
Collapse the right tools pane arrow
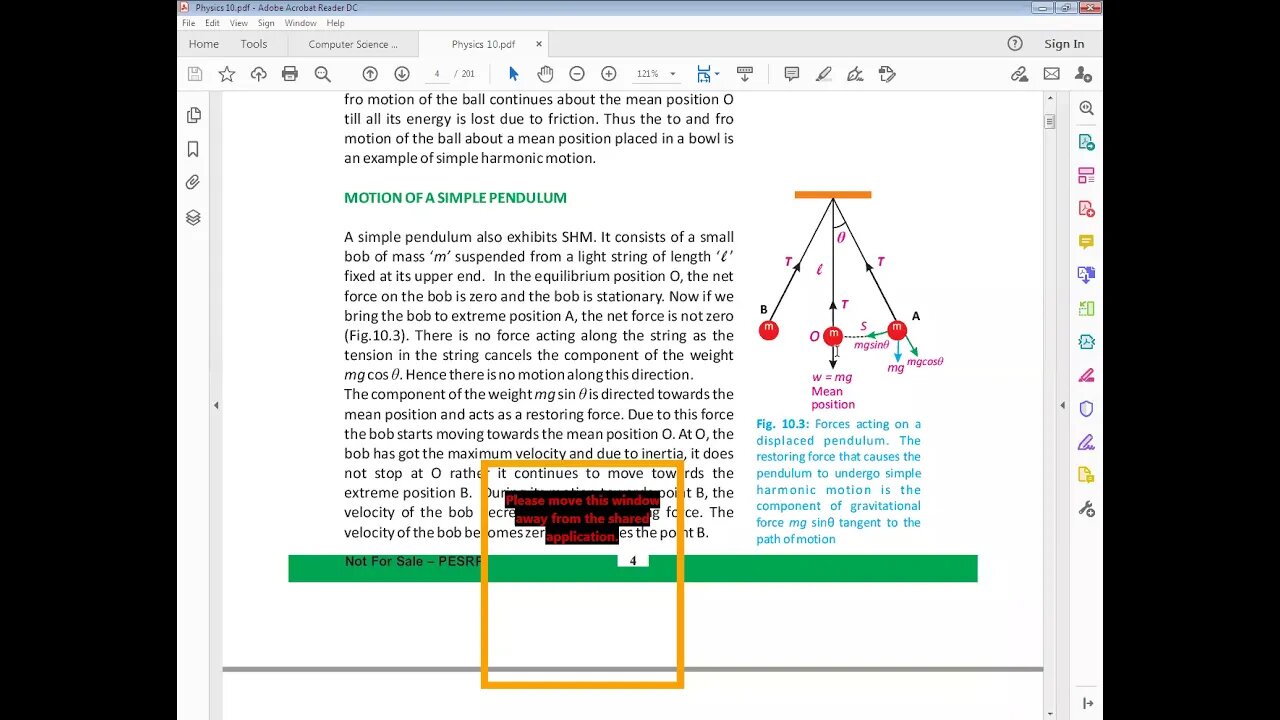point(1063,405)
